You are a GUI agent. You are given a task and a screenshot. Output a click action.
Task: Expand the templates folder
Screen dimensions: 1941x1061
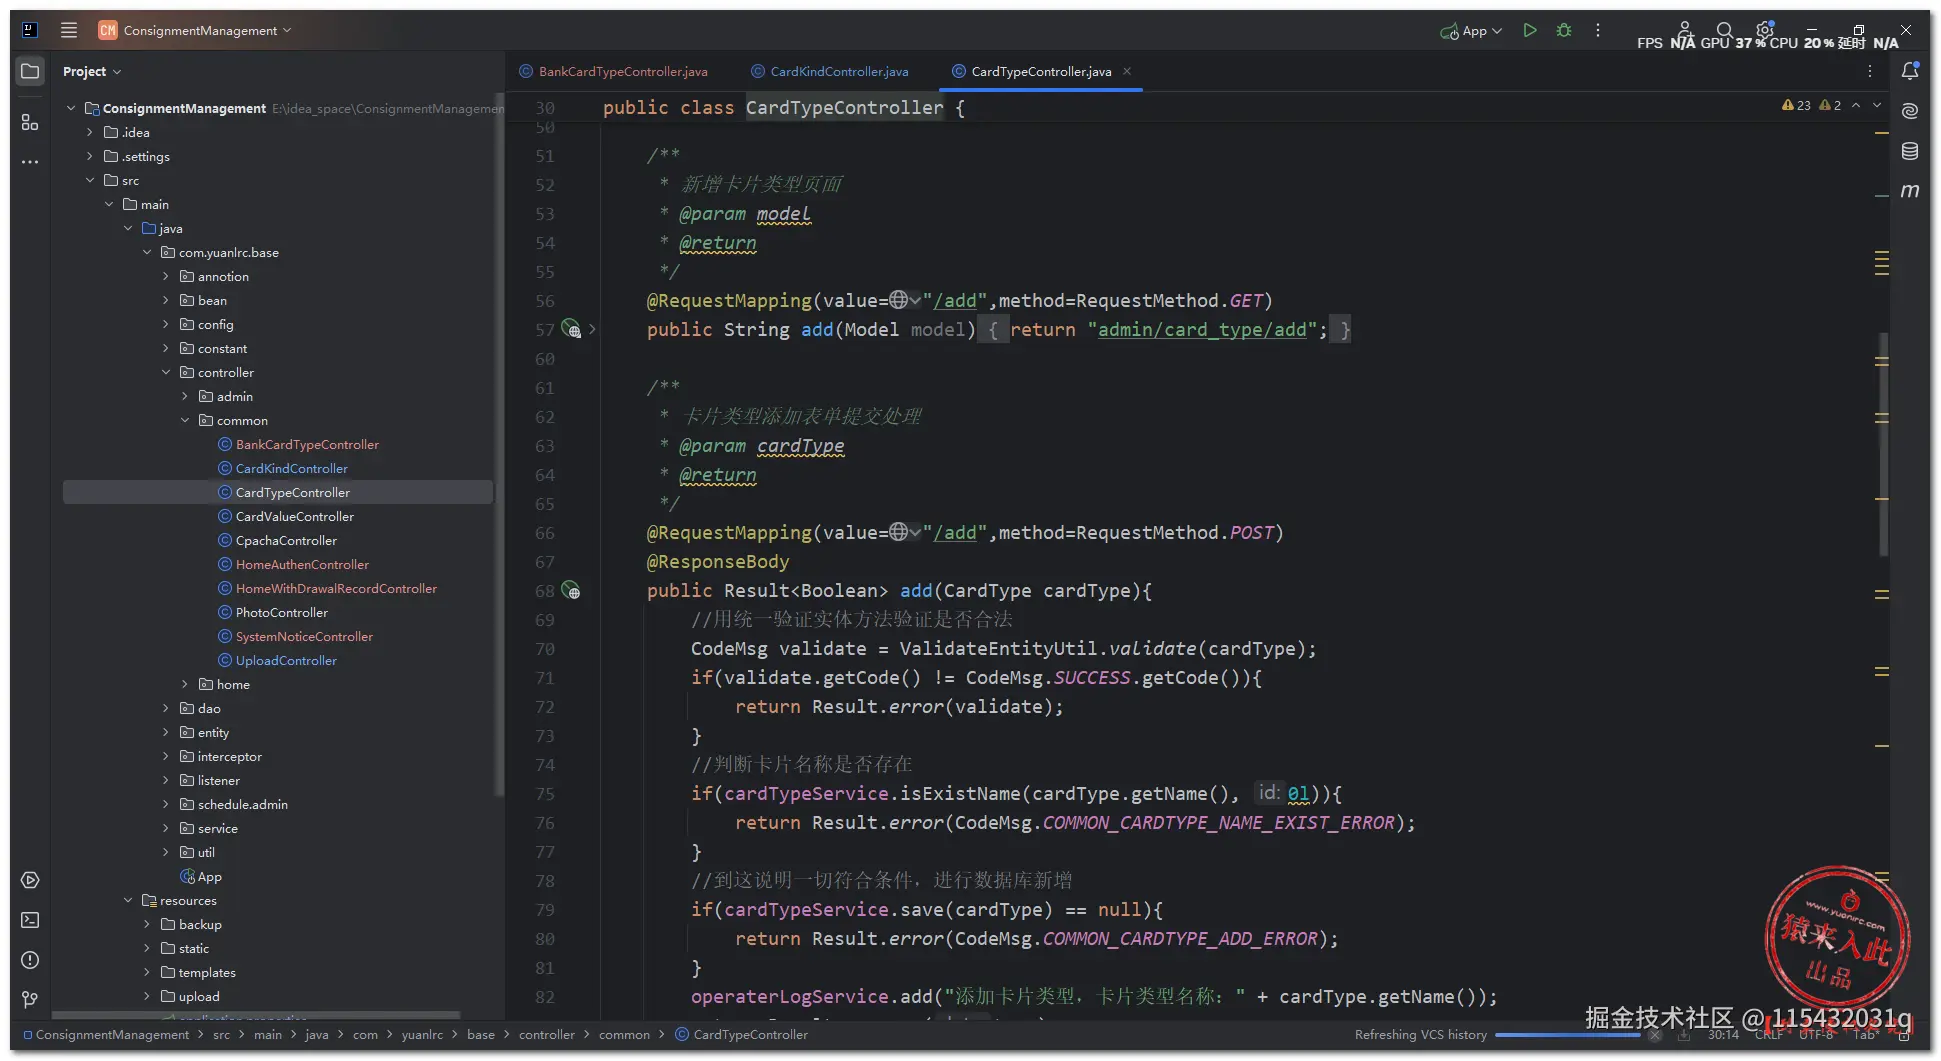tap(147, 972)
